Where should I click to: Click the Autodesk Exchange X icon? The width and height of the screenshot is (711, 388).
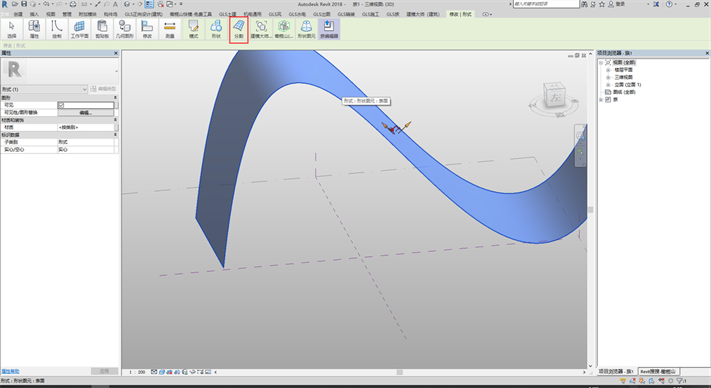point(656,4)
